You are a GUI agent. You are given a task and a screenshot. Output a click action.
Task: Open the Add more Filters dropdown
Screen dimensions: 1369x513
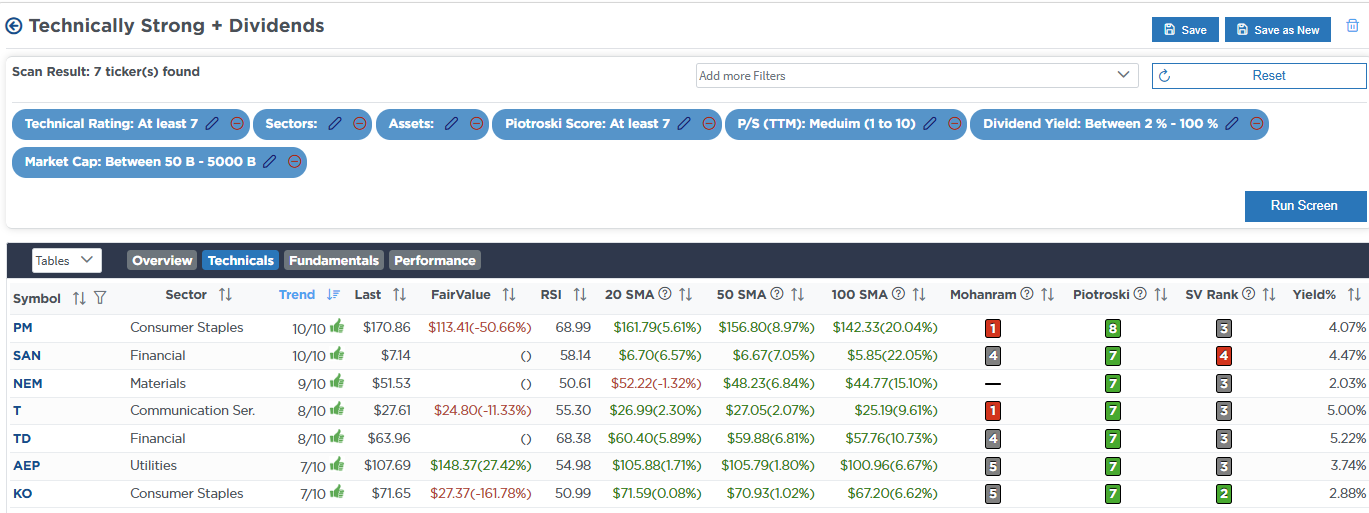click(917, 75)
